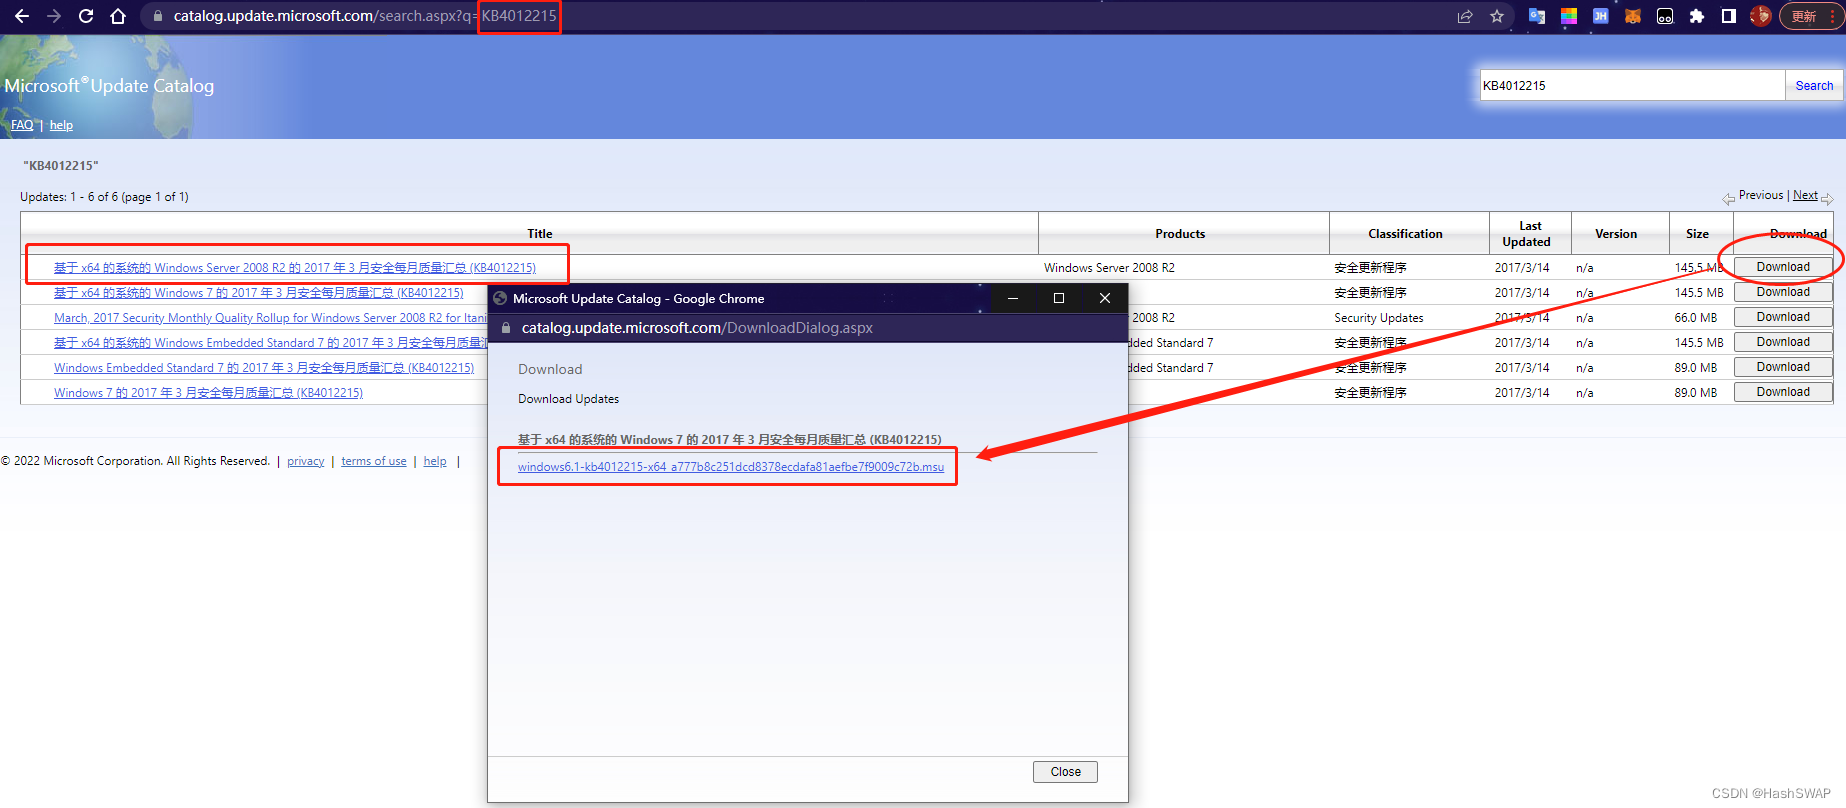1846x808 pixels.
Task: Maximize the Microsoft Update Catalog popup window
Action: (1059, 298)
